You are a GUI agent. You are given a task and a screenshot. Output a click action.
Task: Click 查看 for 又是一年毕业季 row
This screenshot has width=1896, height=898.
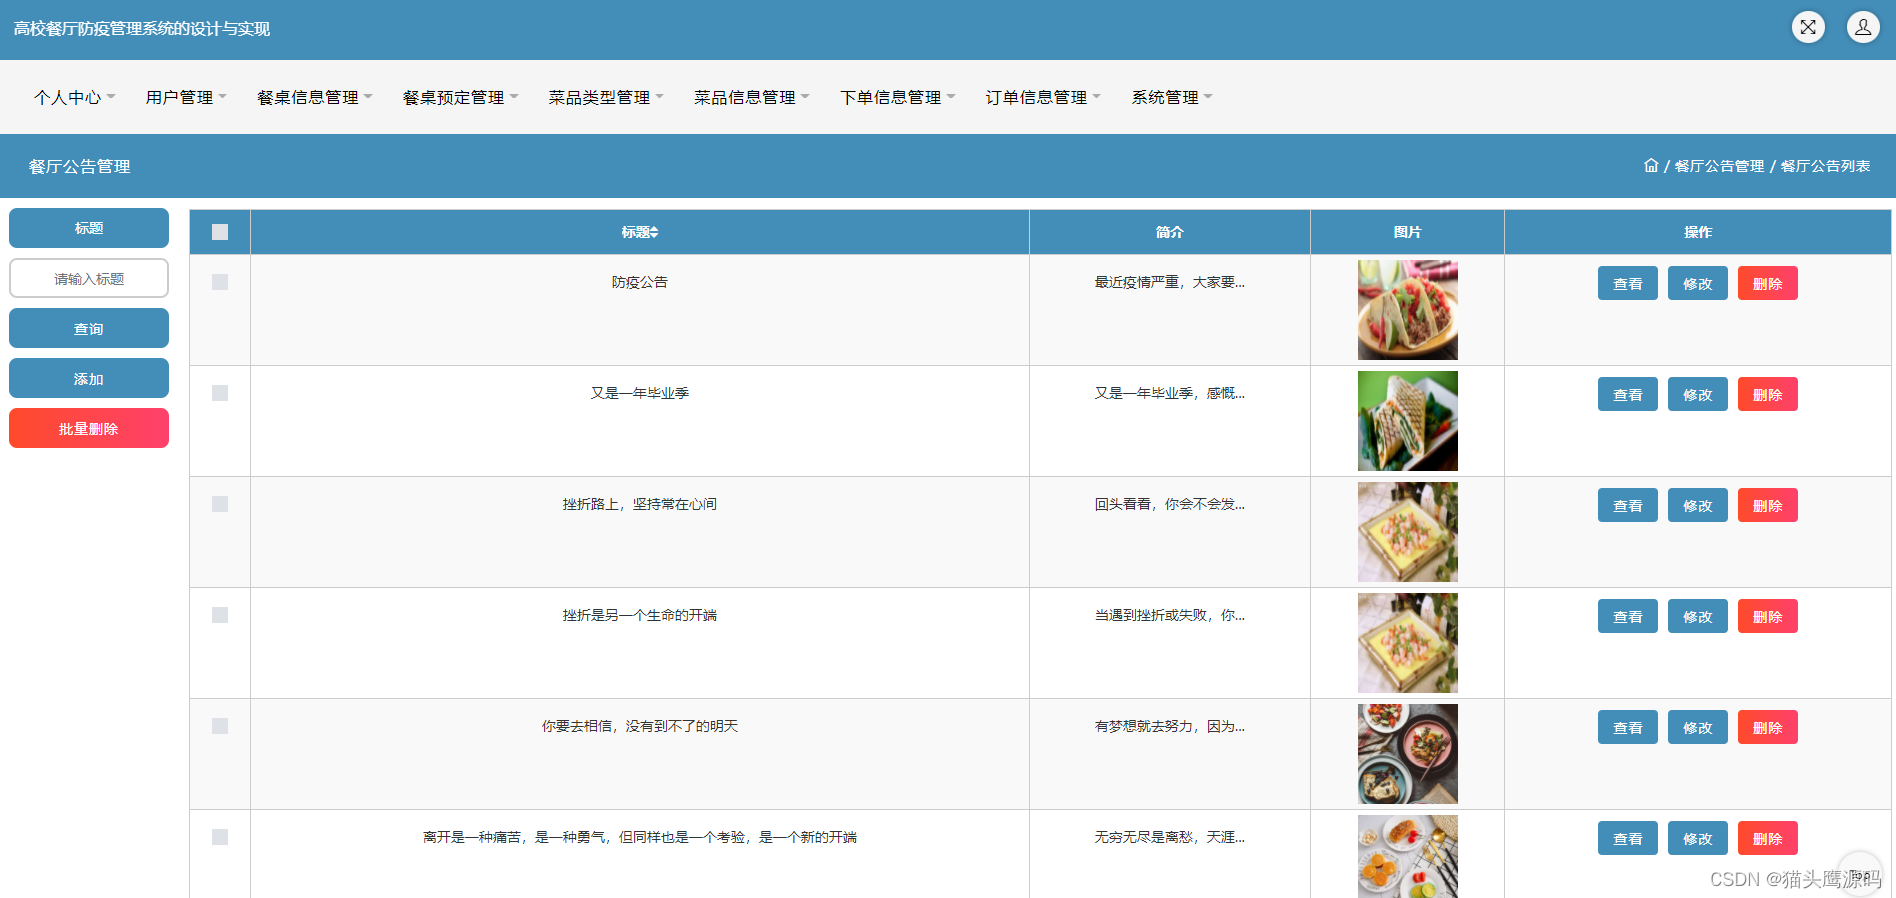tap(1628, 394)
